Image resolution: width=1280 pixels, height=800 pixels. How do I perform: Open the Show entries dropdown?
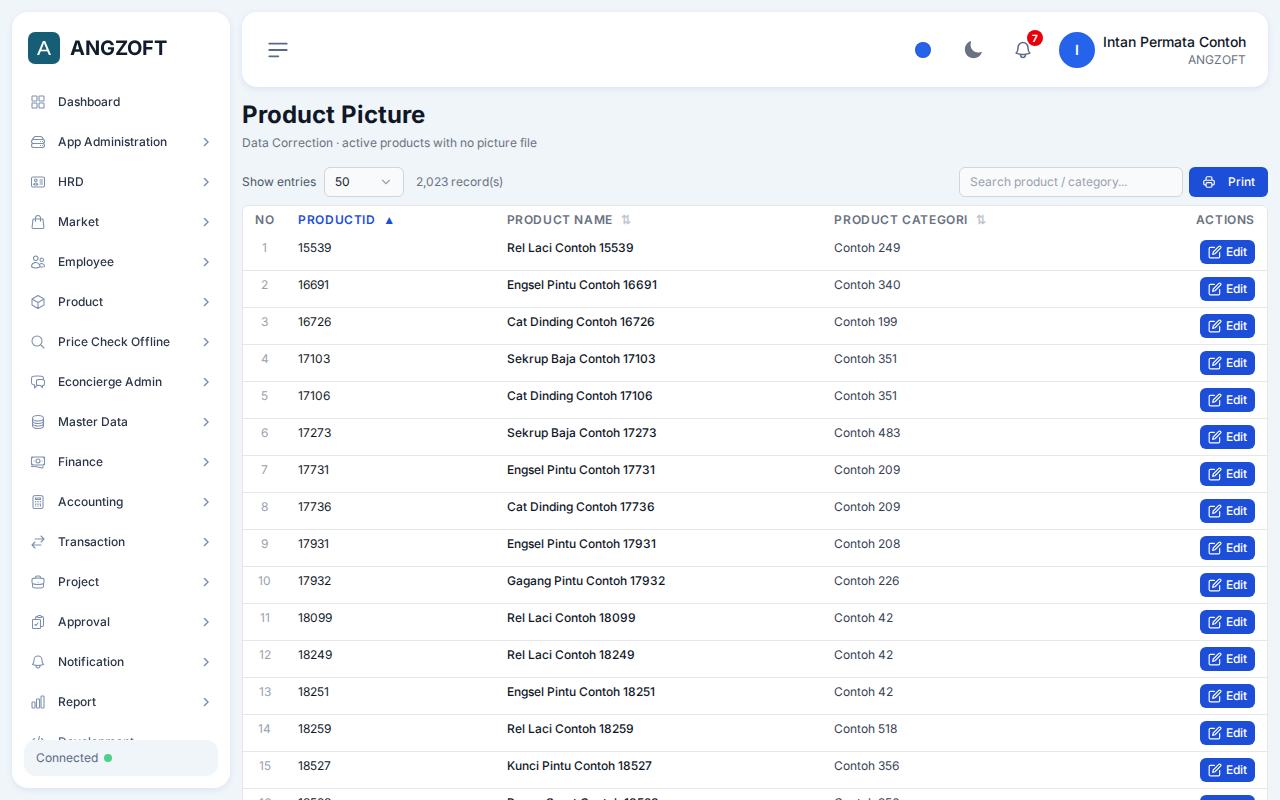(364, 182)
